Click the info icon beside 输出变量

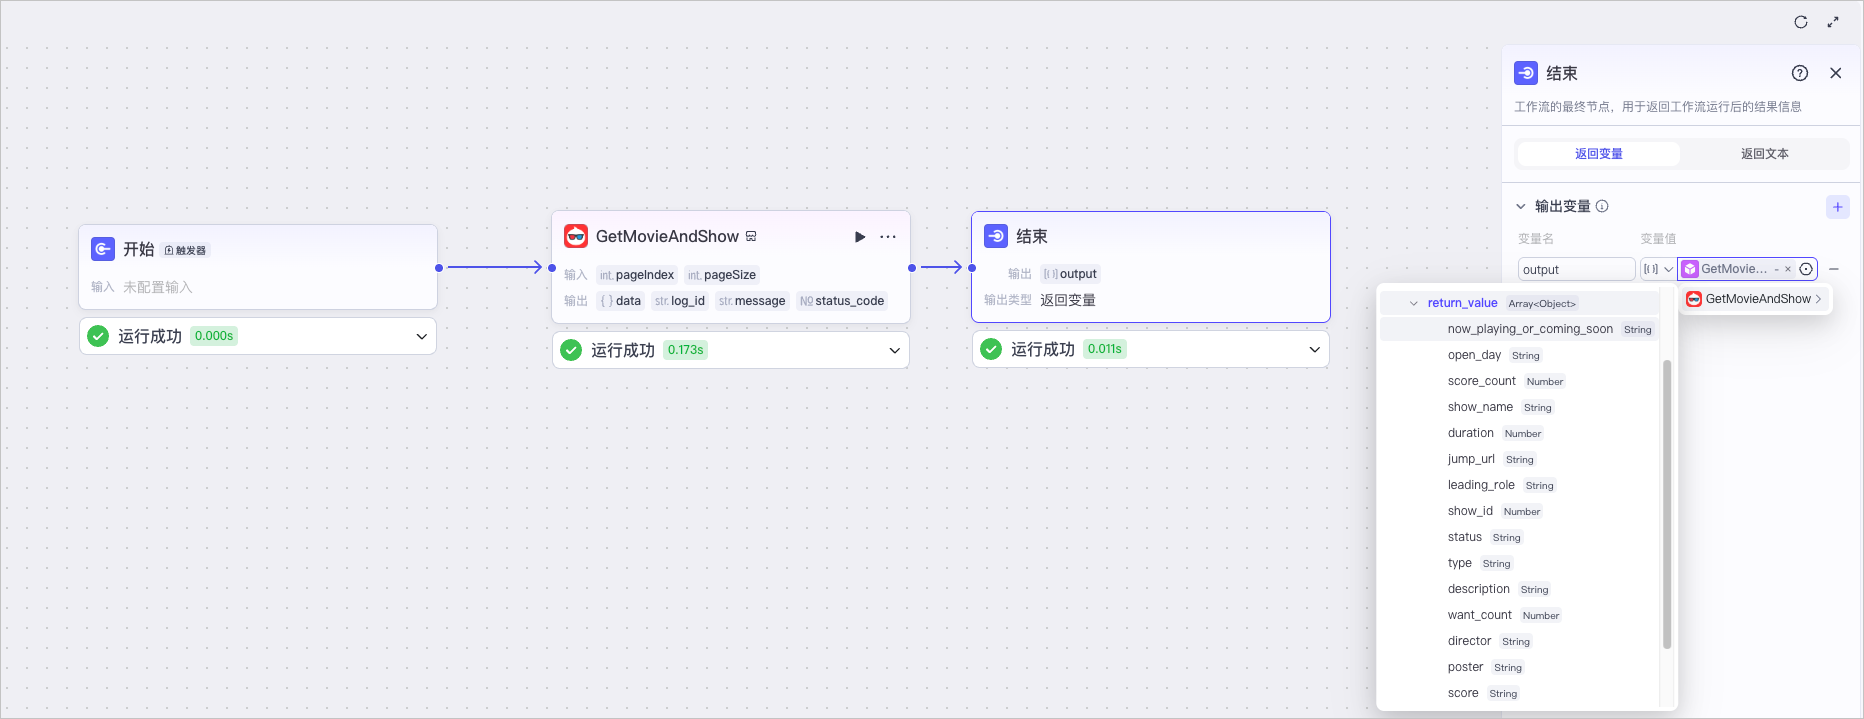pos(1602,206)
